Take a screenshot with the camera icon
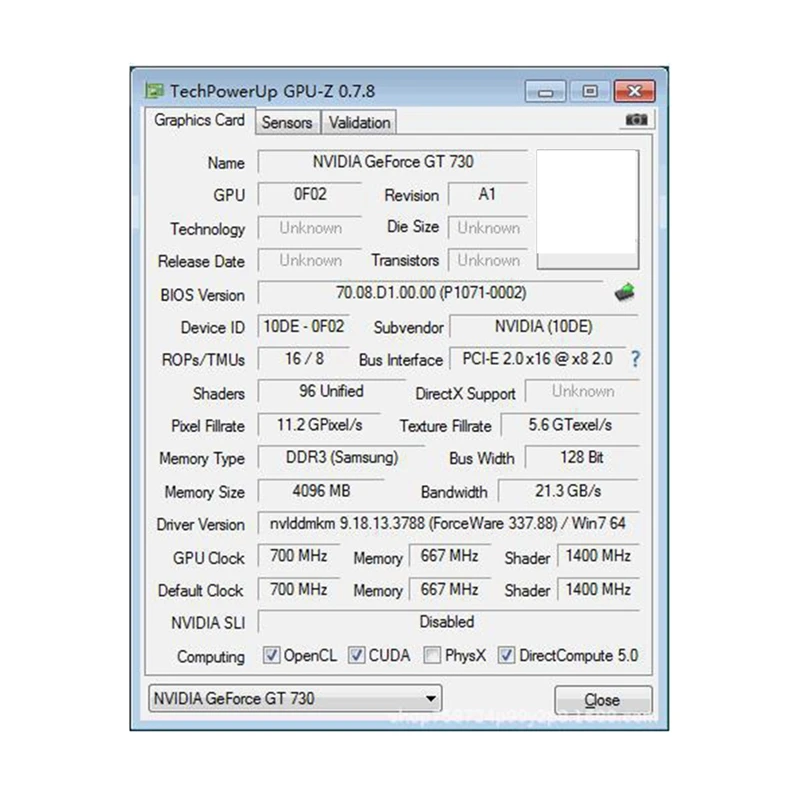Image resolution: width=800 pixels, height=800 pixels. click(636, 119)
